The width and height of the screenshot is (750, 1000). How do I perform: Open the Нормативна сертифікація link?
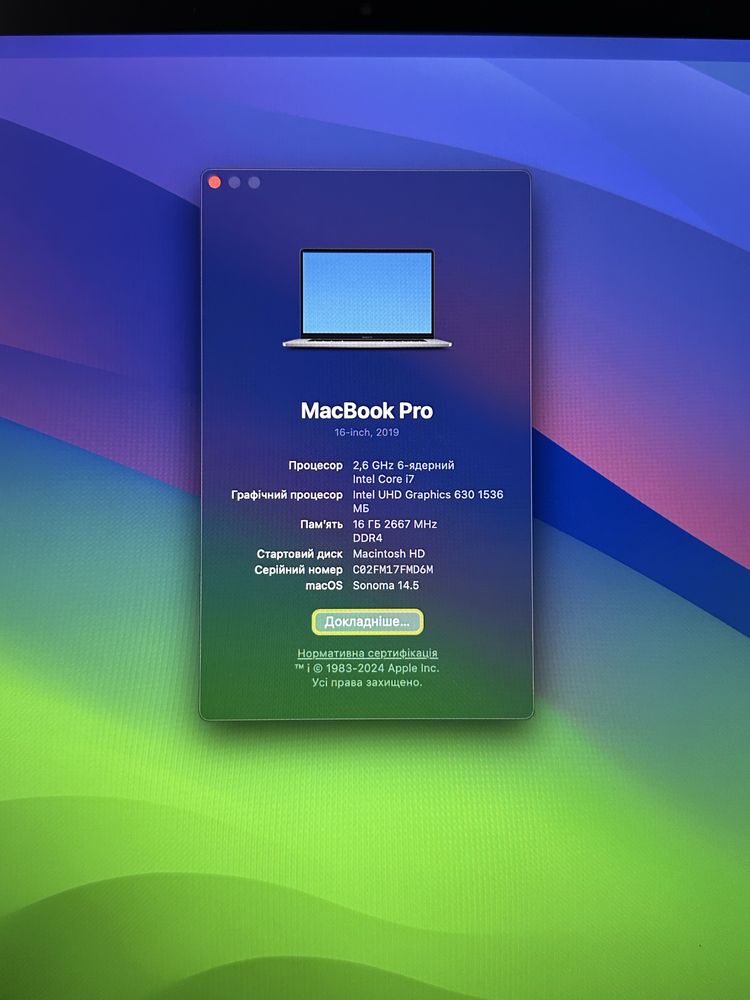coord(367,653)
